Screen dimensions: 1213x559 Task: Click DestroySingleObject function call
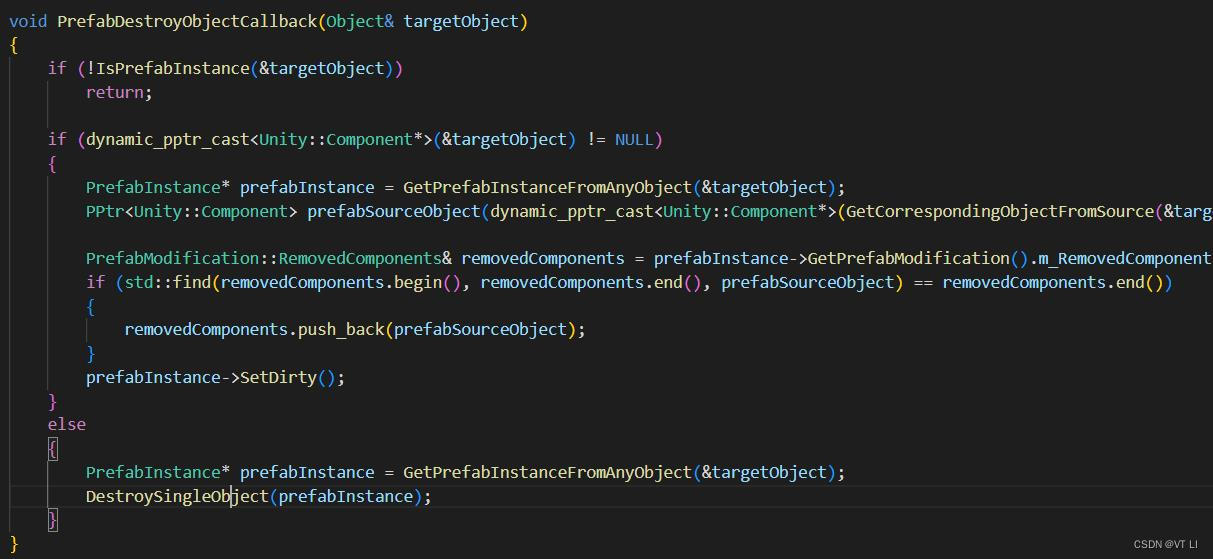pos(177,496)
